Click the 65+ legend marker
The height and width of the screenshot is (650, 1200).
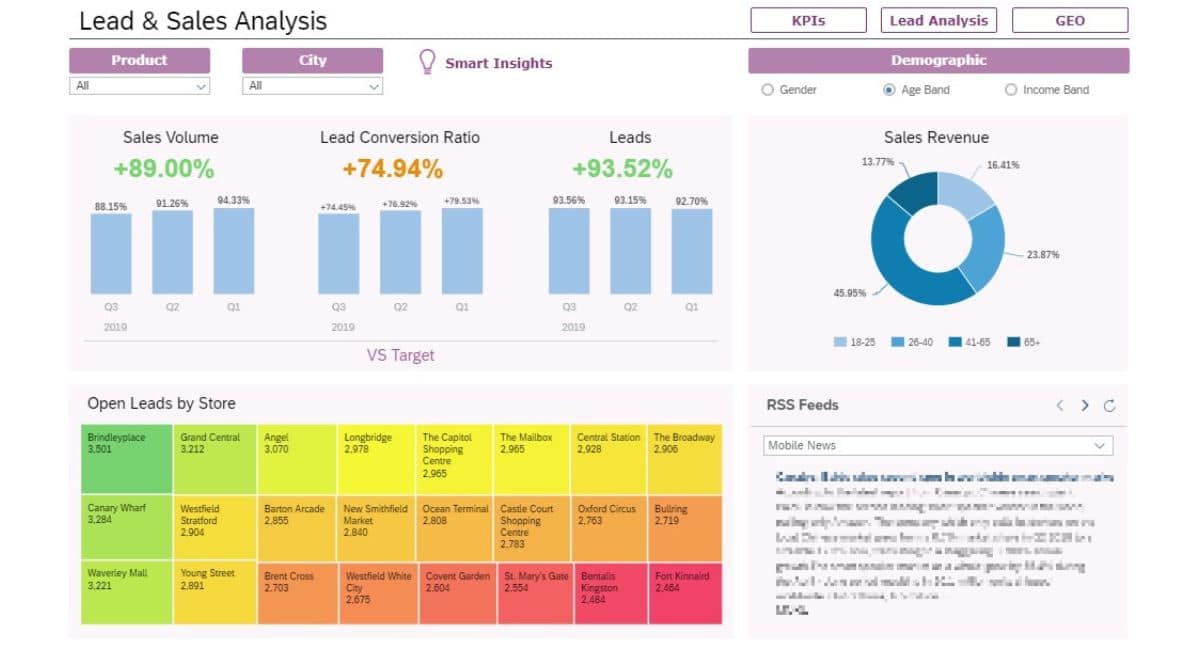[1013, 343]
